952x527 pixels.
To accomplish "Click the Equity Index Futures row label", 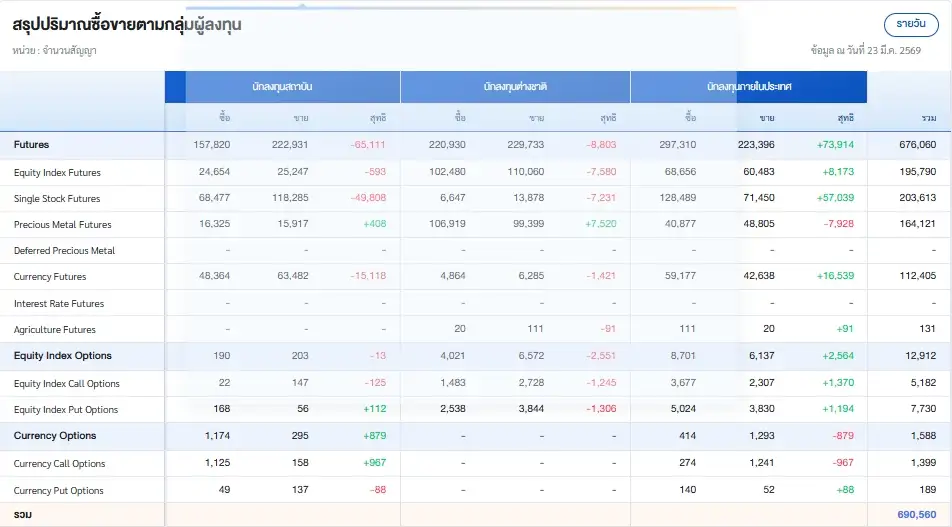I will pyautogui.click(x=57, y=172).
